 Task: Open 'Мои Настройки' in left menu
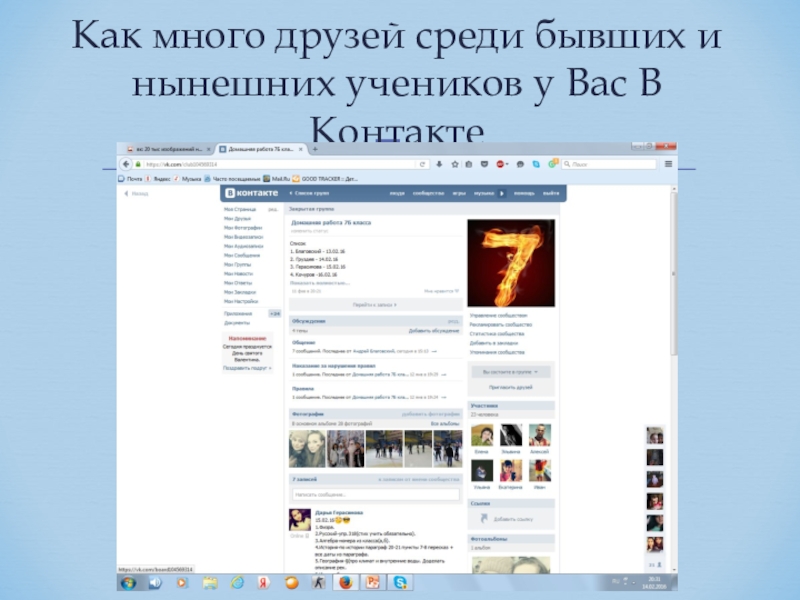(x=241, y=301)
